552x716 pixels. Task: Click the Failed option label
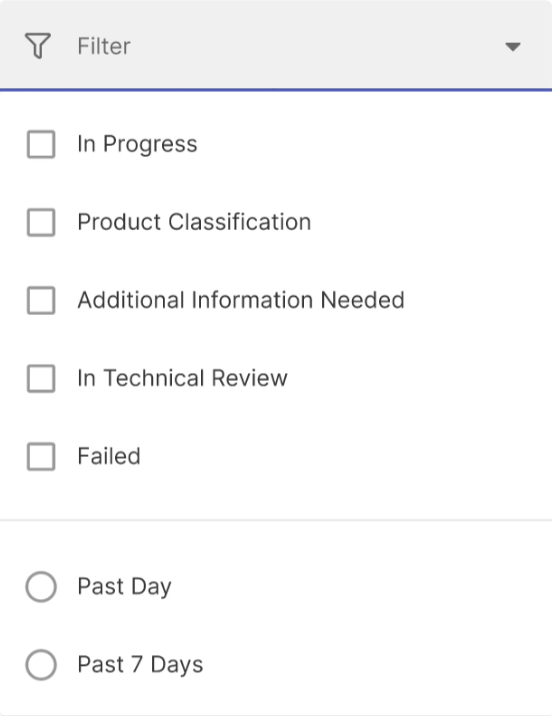[109, 456]
